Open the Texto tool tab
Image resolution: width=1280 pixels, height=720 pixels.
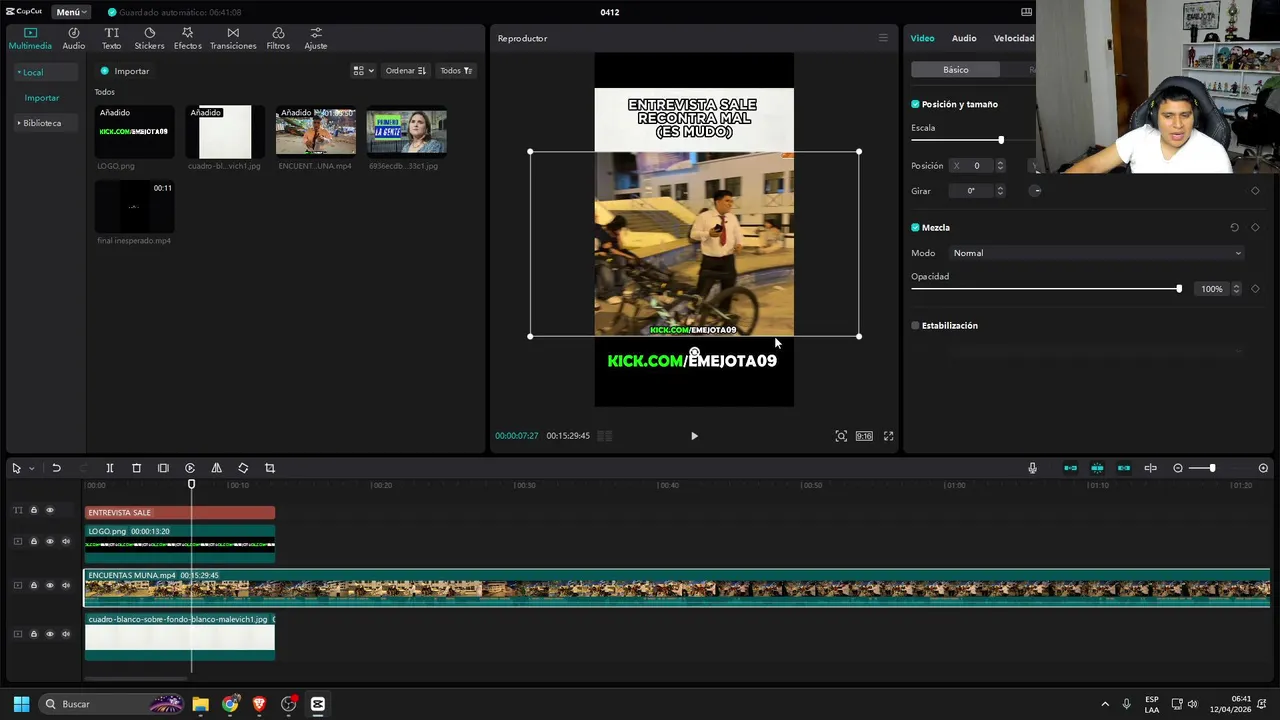111,39
